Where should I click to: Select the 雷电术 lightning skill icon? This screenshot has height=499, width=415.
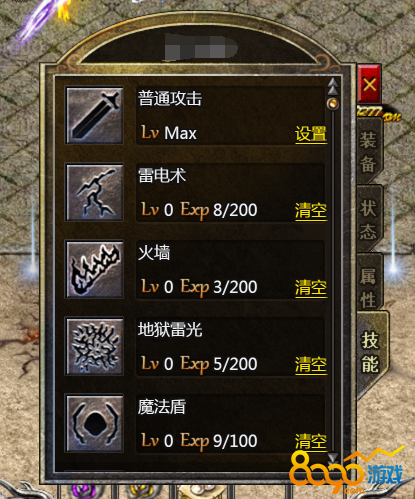[95, 192]
